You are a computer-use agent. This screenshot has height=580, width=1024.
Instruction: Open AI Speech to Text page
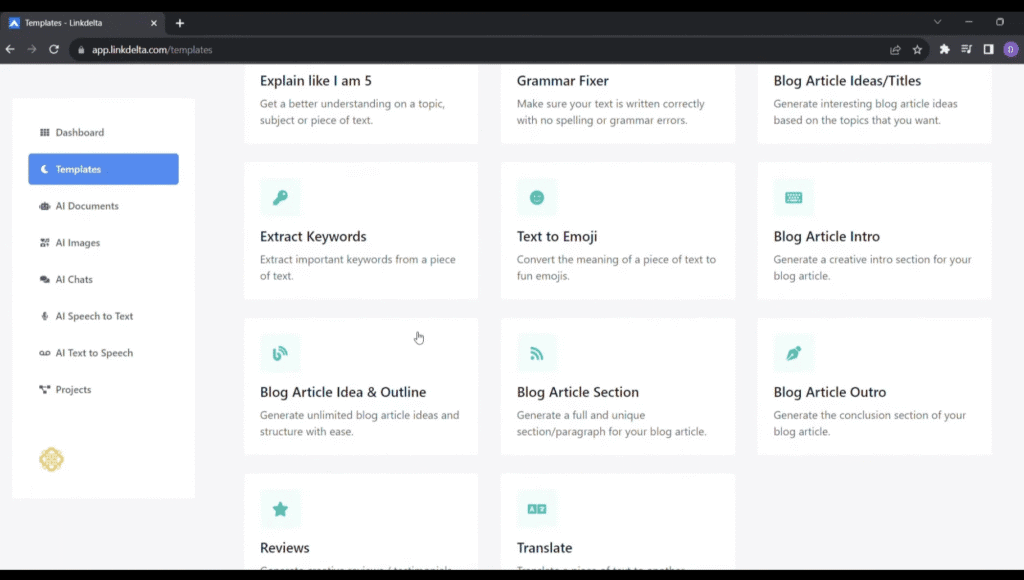pos(93,316)
